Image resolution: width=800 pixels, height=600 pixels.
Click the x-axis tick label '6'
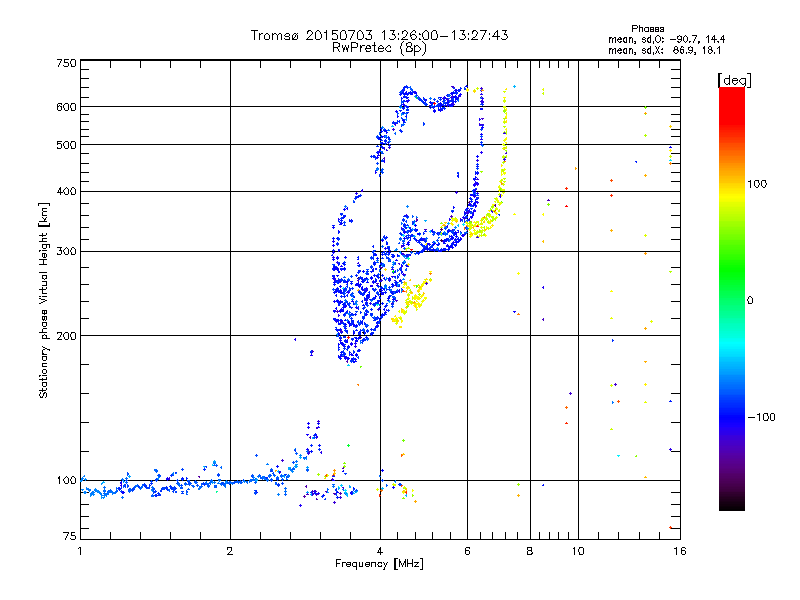tap(467, 551)
